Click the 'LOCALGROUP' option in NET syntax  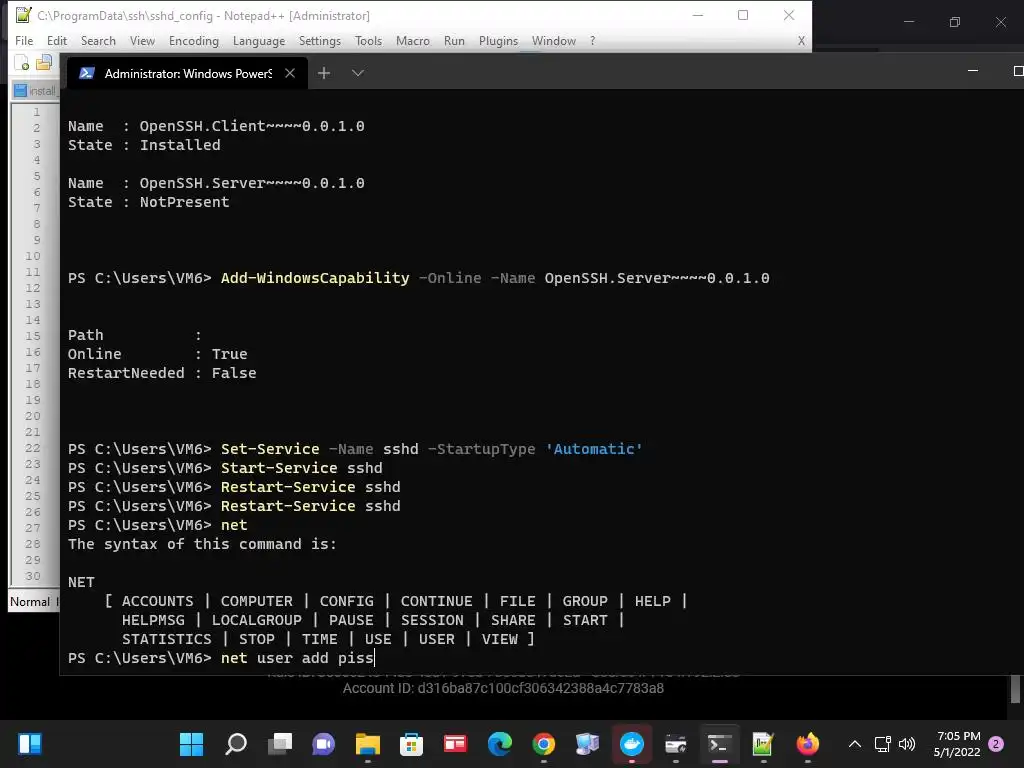pos(257,620)
